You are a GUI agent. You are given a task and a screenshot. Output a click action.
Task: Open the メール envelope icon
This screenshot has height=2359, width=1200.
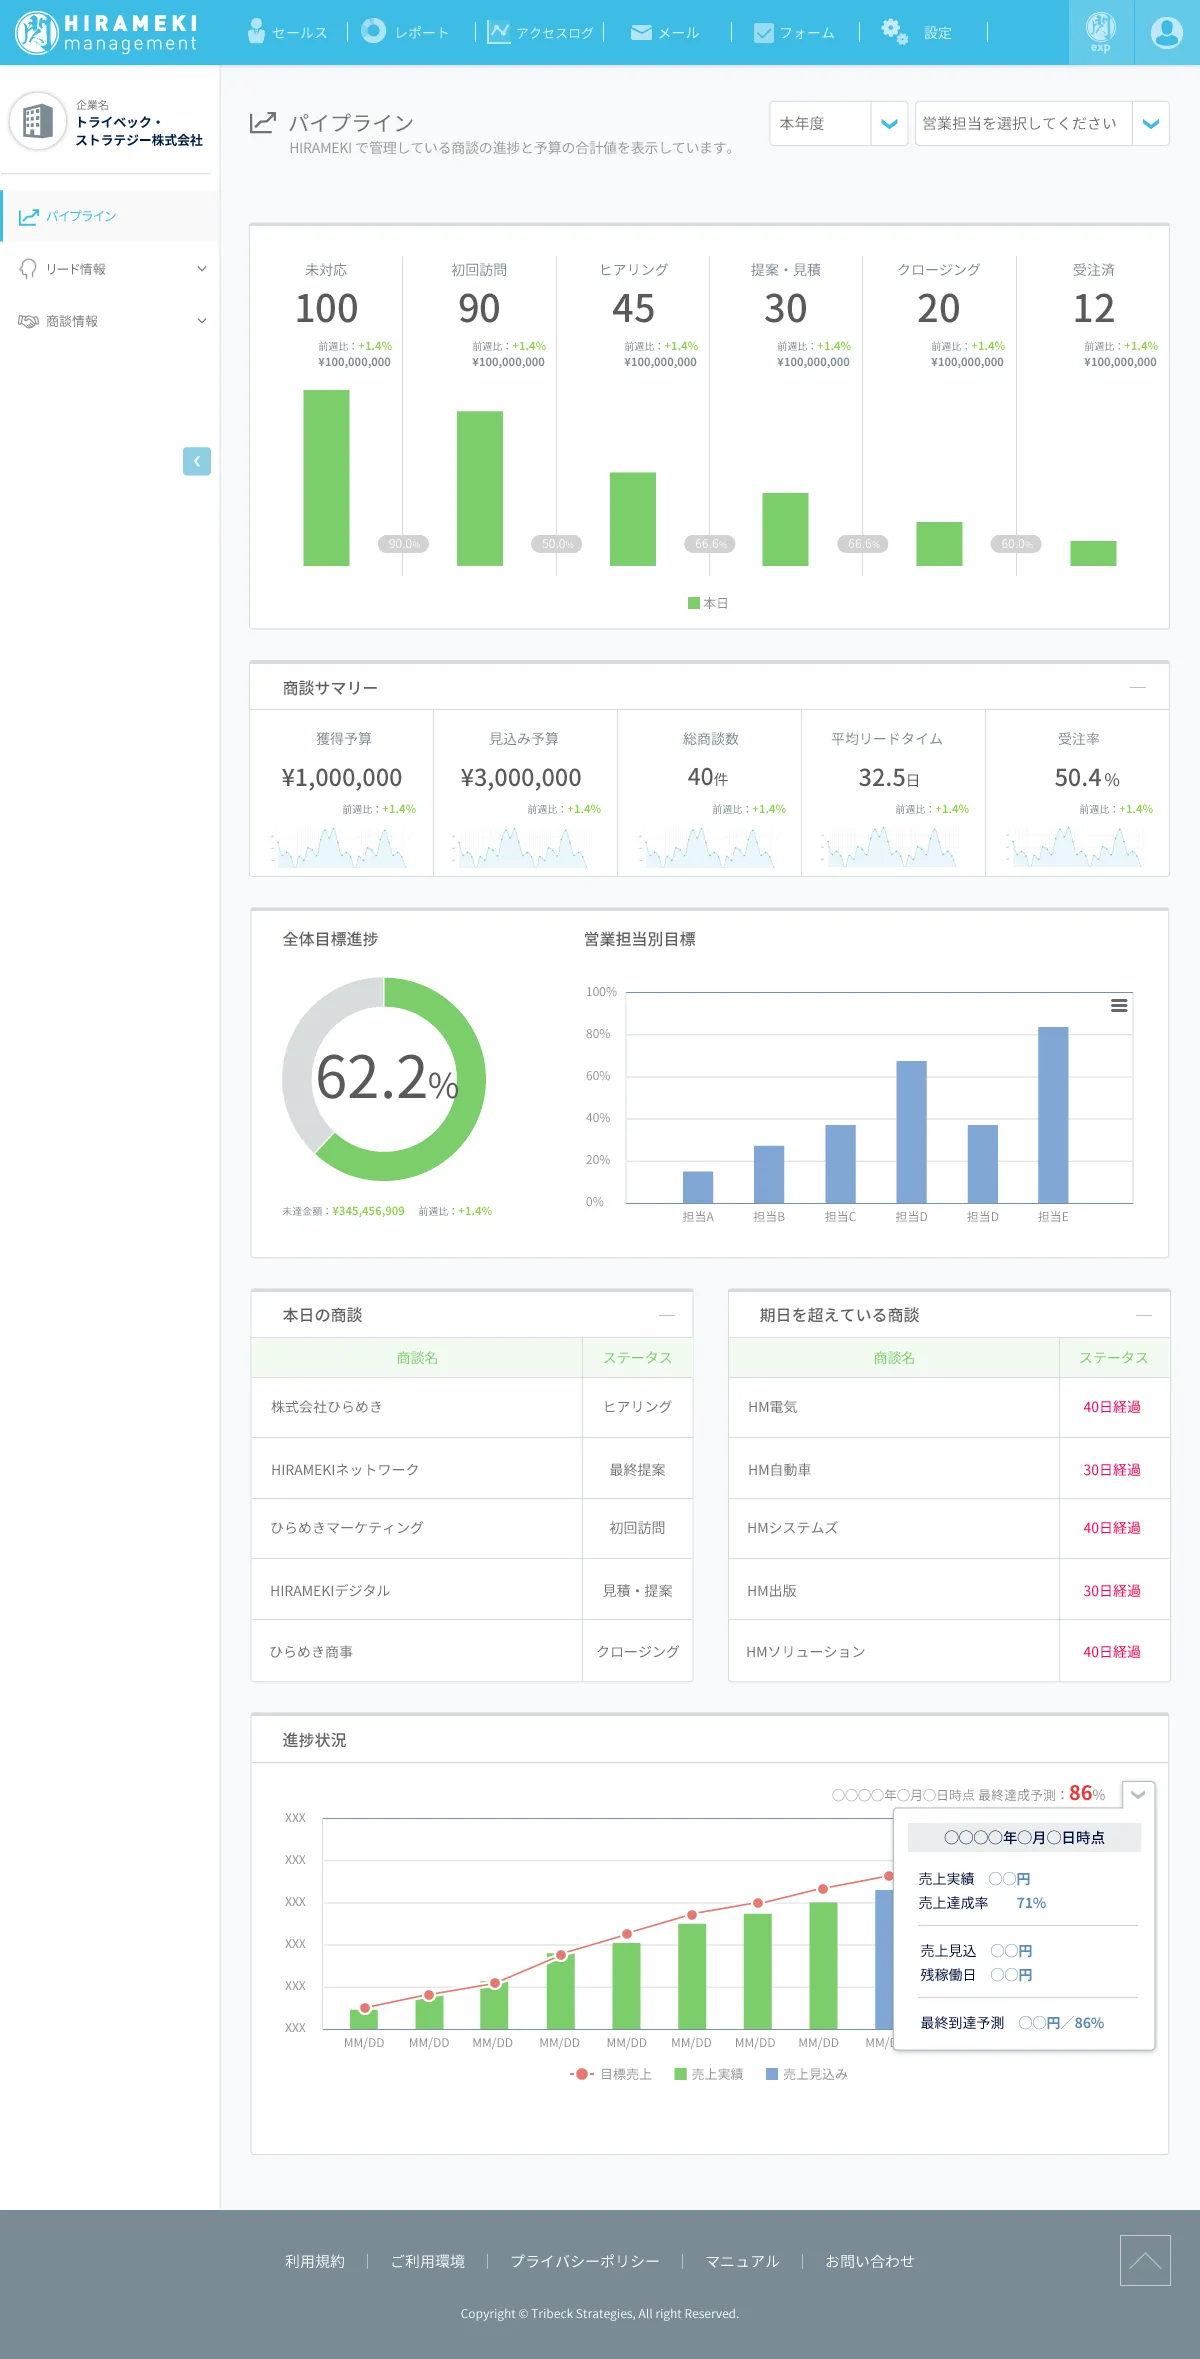[x=641, y=33]
